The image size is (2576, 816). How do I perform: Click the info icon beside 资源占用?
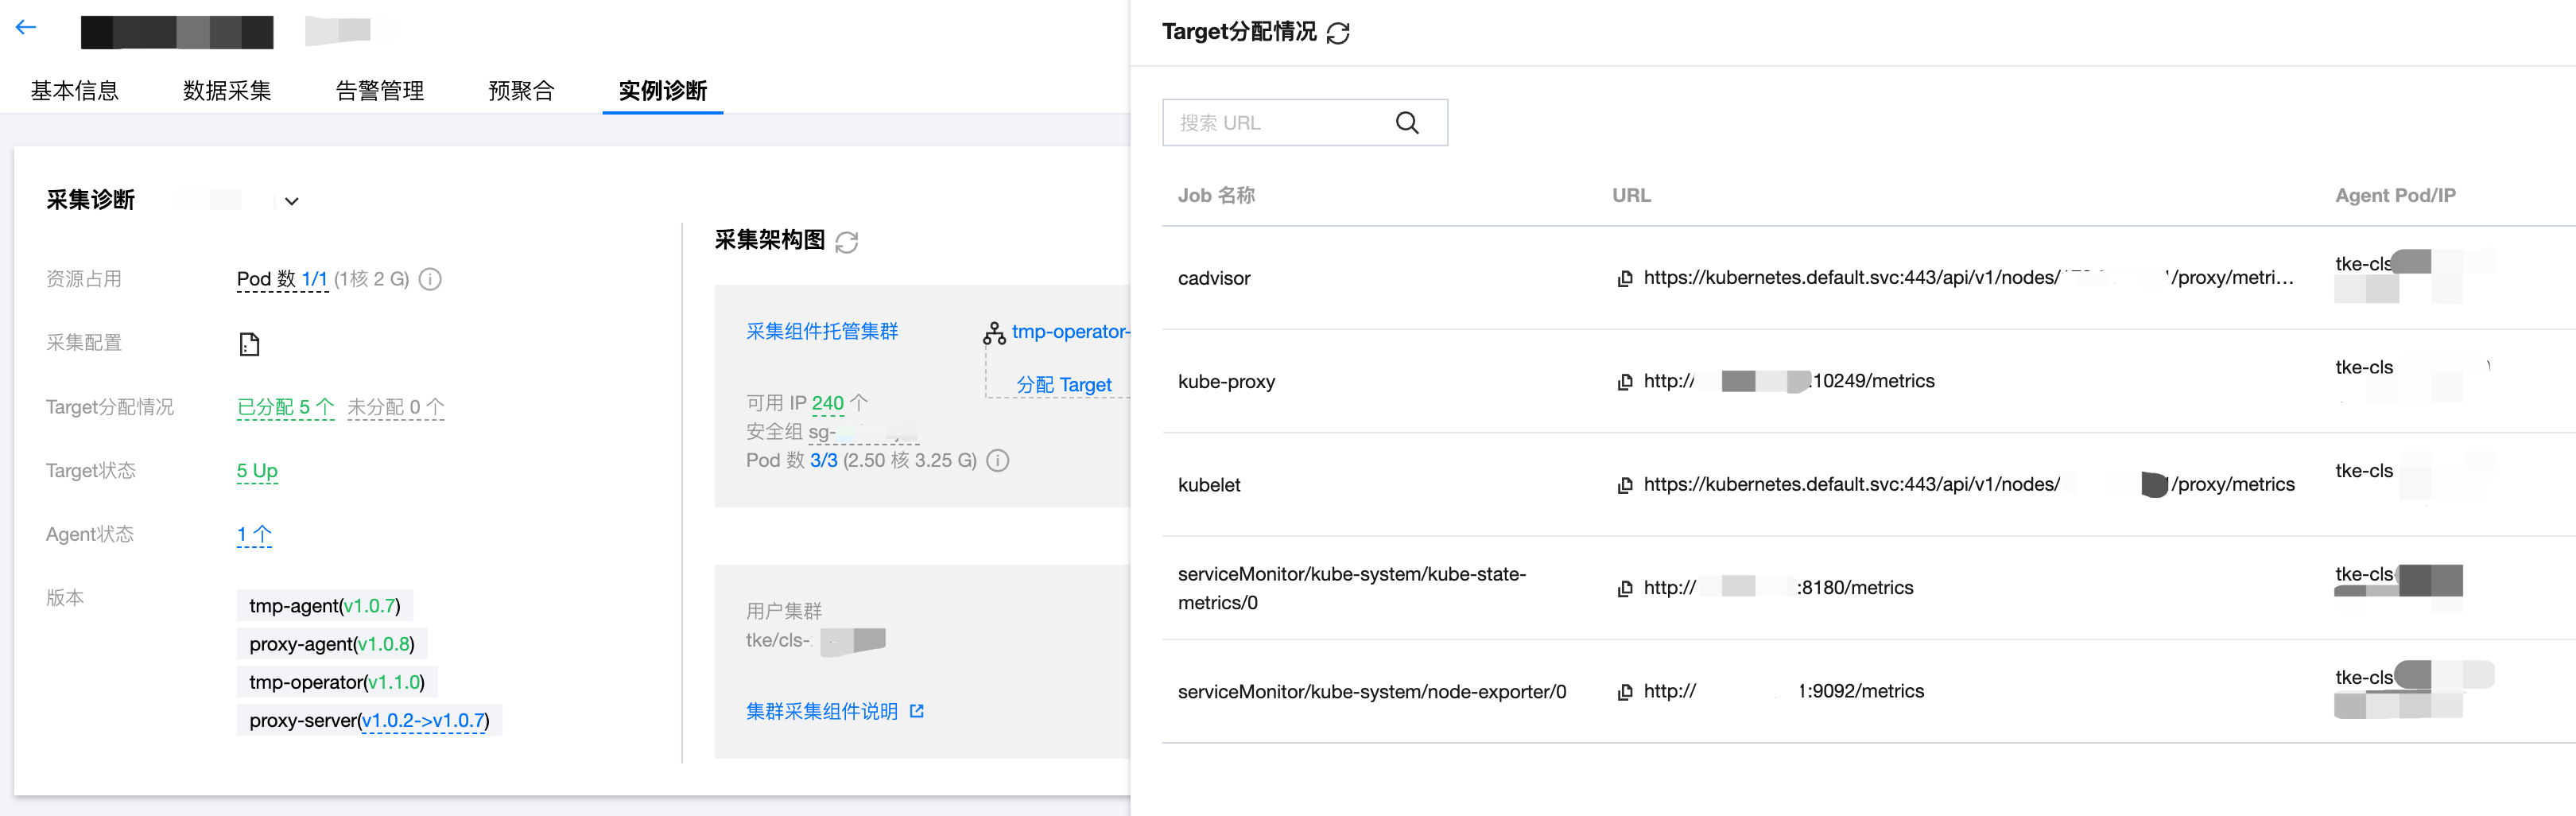[430, 279]
